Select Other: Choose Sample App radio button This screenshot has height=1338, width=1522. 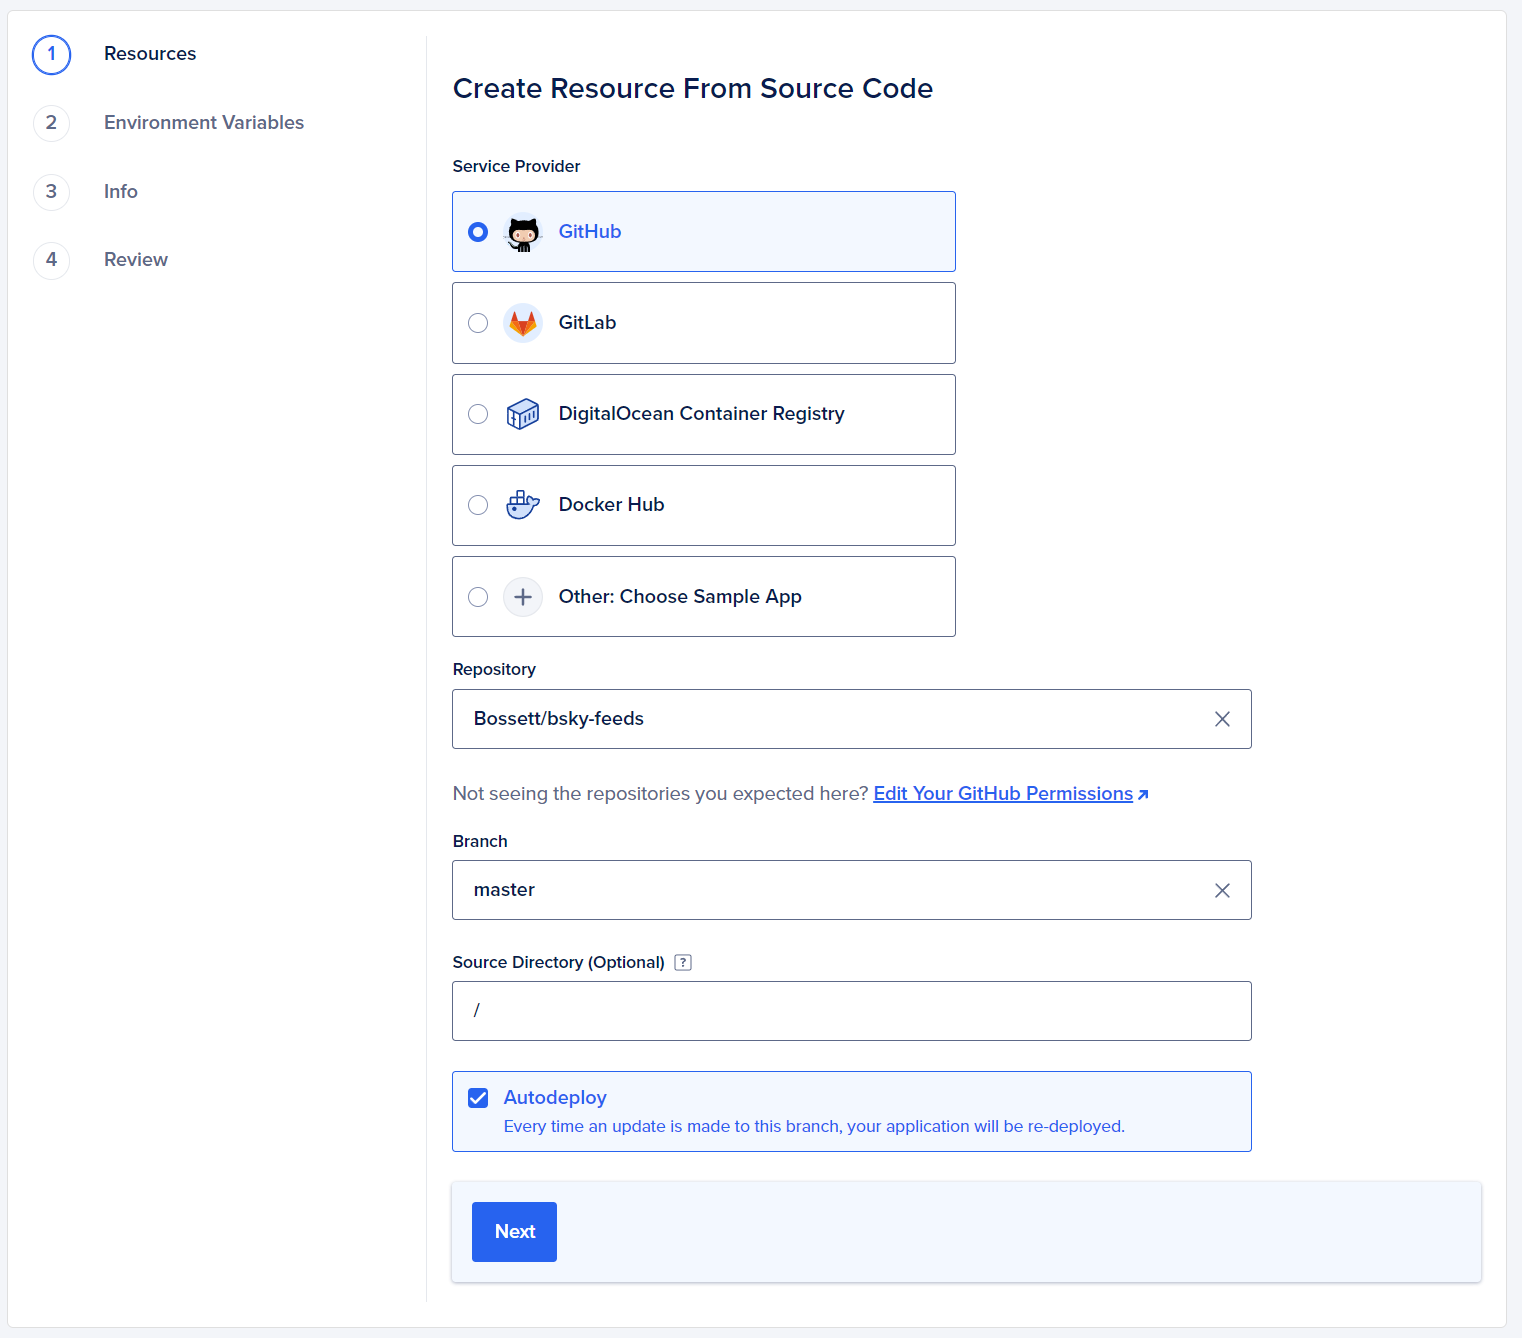[478, 597]
